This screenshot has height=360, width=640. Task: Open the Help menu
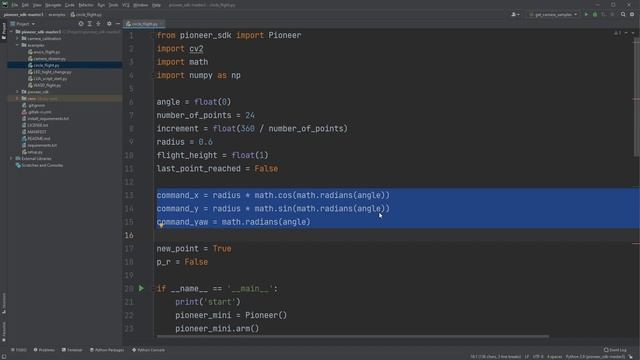coord(156,5)
